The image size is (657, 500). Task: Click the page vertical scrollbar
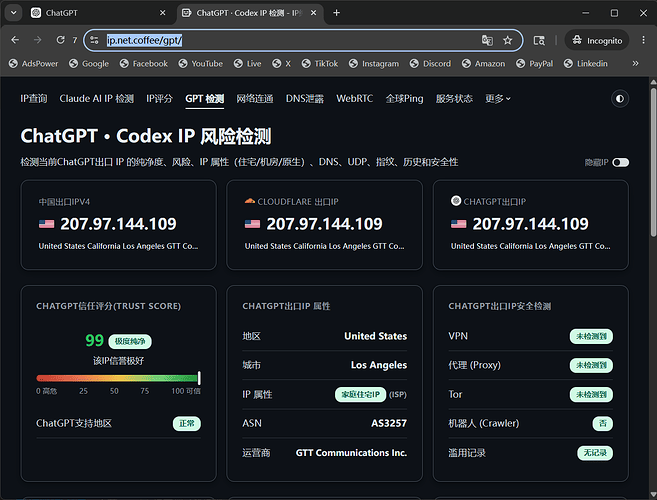pos(653,161)
